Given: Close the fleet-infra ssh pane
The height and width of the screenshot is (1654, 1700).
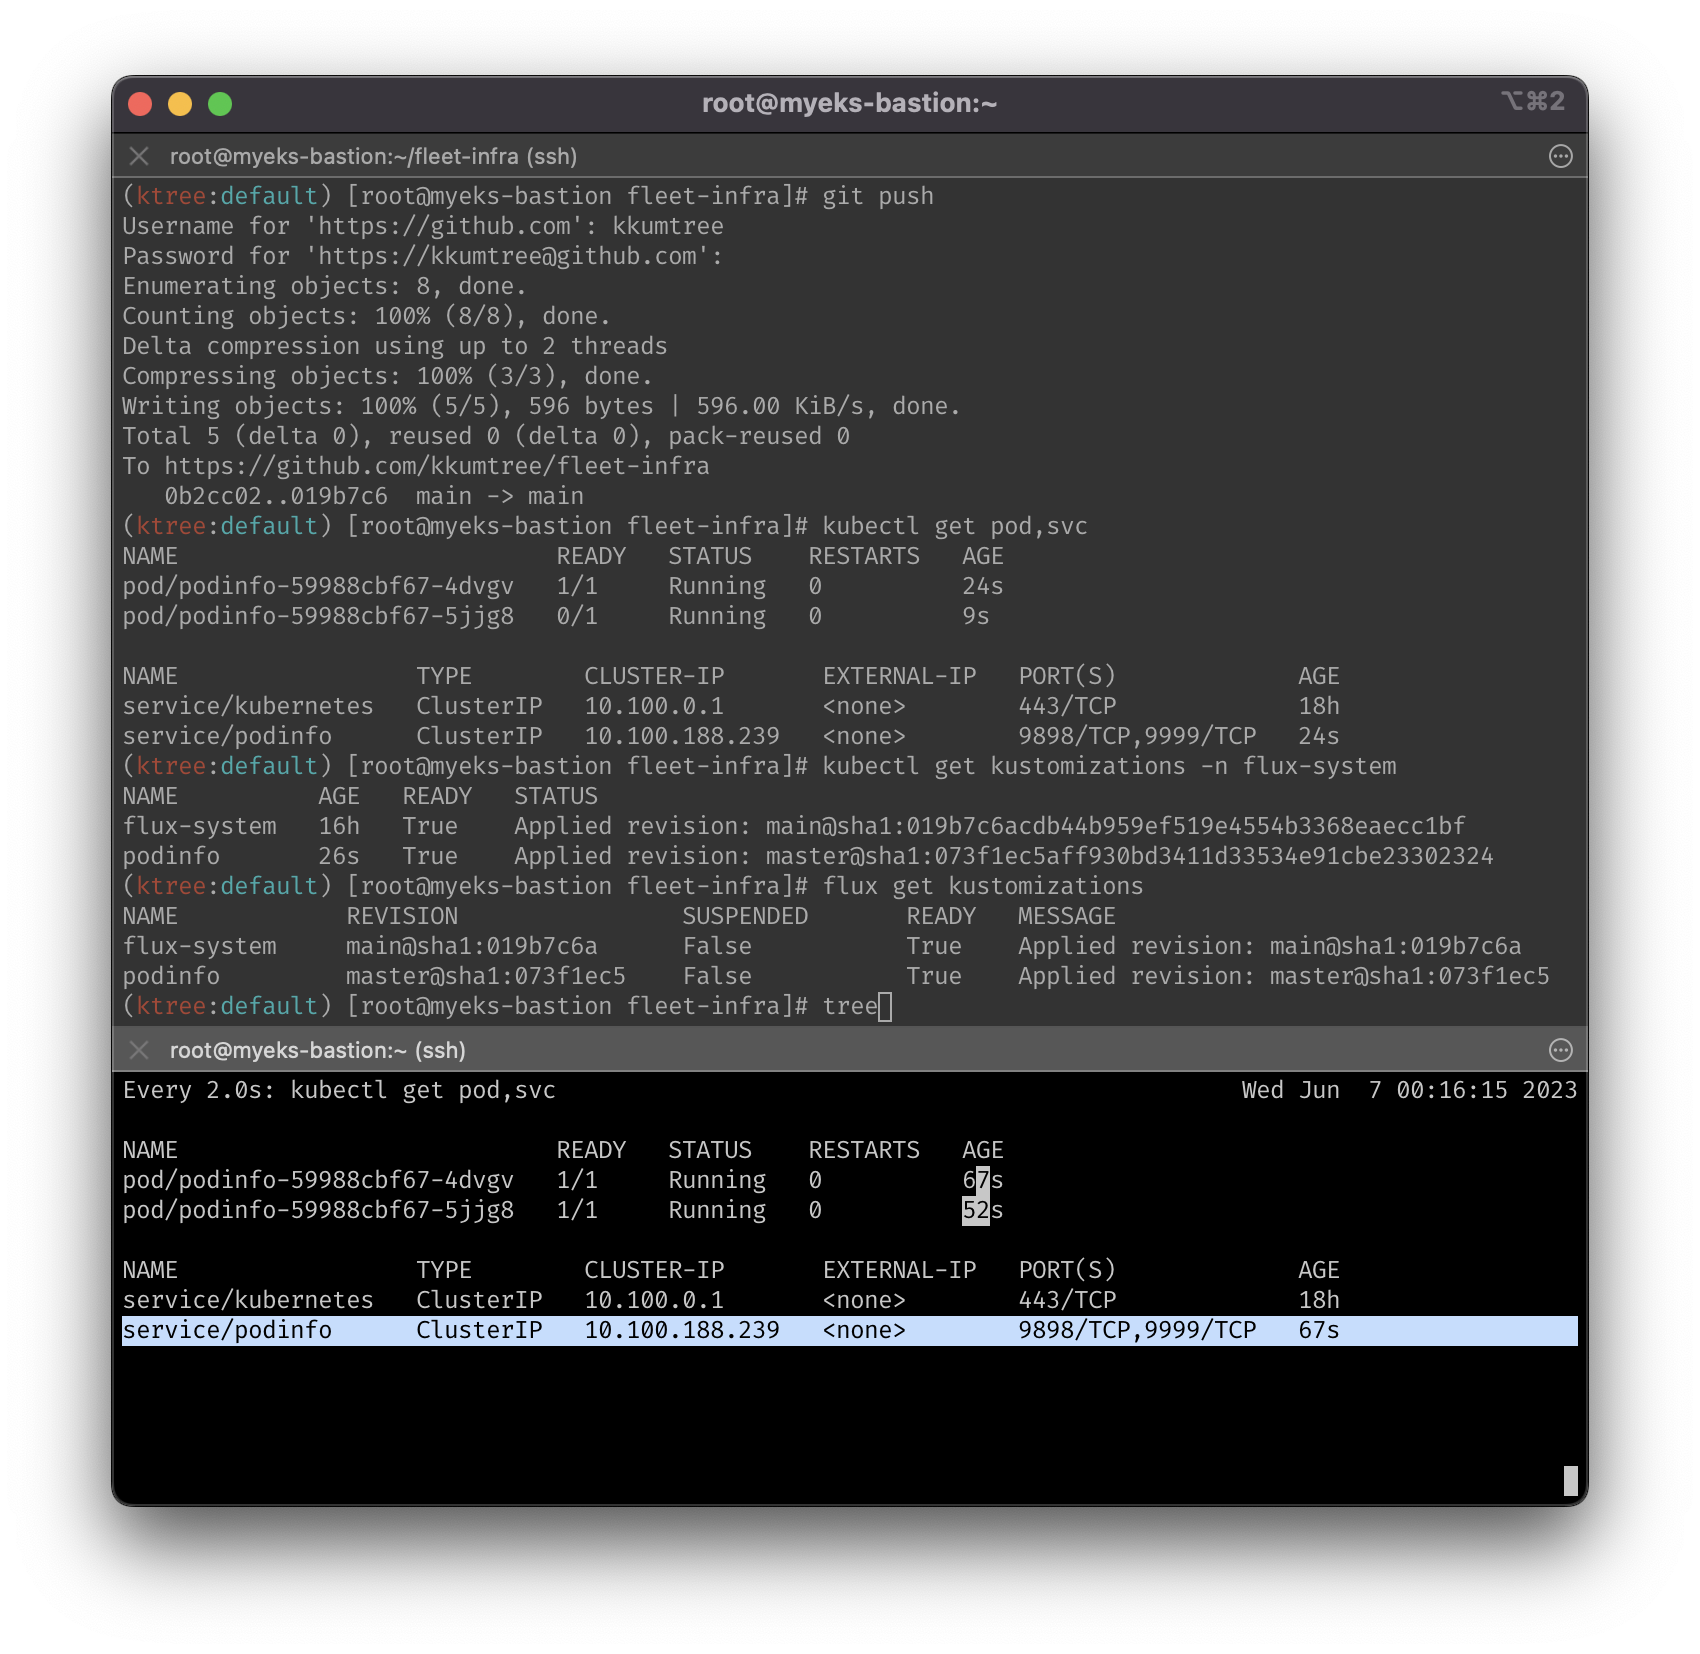Looking at the screenshot, I should point(139,156).
